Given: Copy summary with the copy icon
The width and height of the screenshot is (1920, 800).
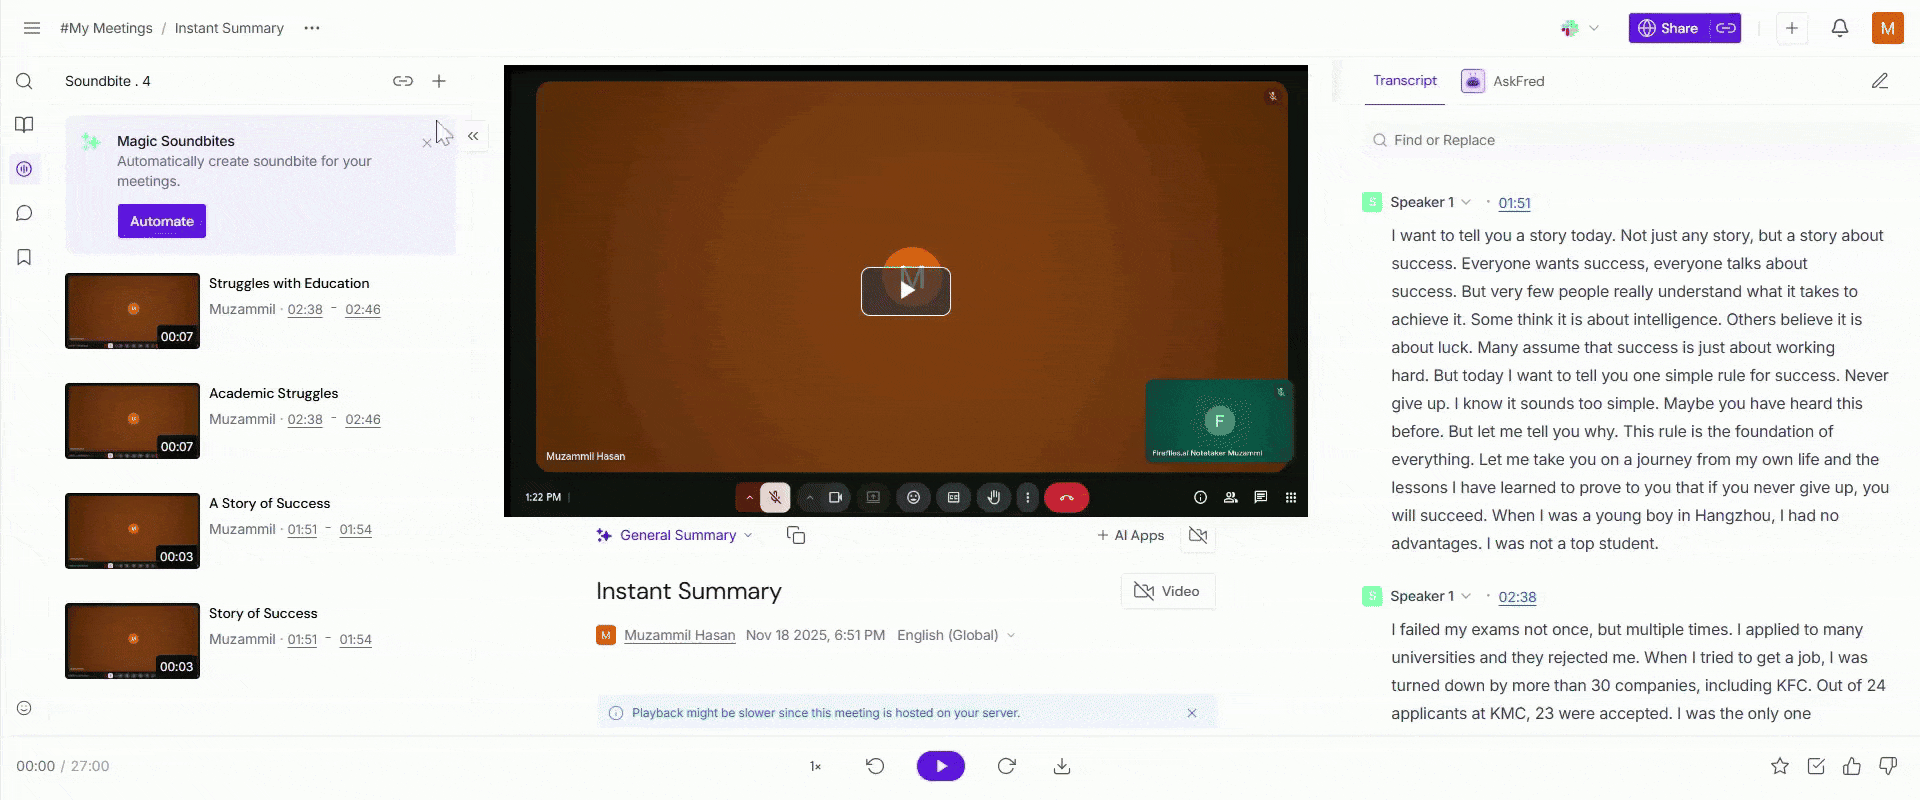Looking at the screenshot, I should 796,536.
